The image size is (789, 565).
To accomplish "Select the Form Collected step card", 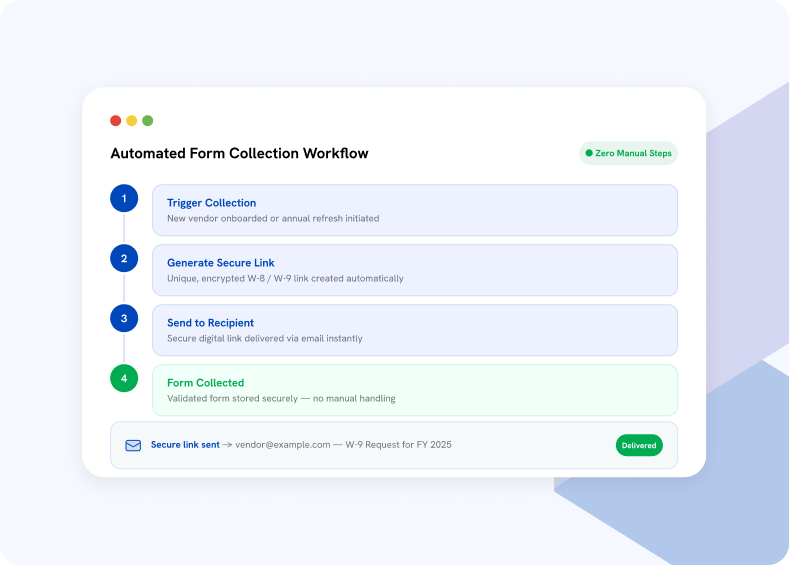I will pos(415,390).
